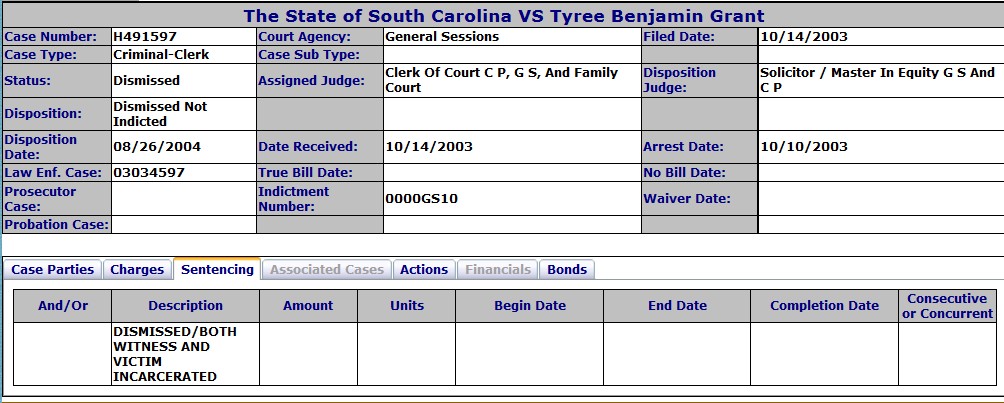Click the End Date column header
This screenshot has height=403, width=1004.
pos(677,305)
